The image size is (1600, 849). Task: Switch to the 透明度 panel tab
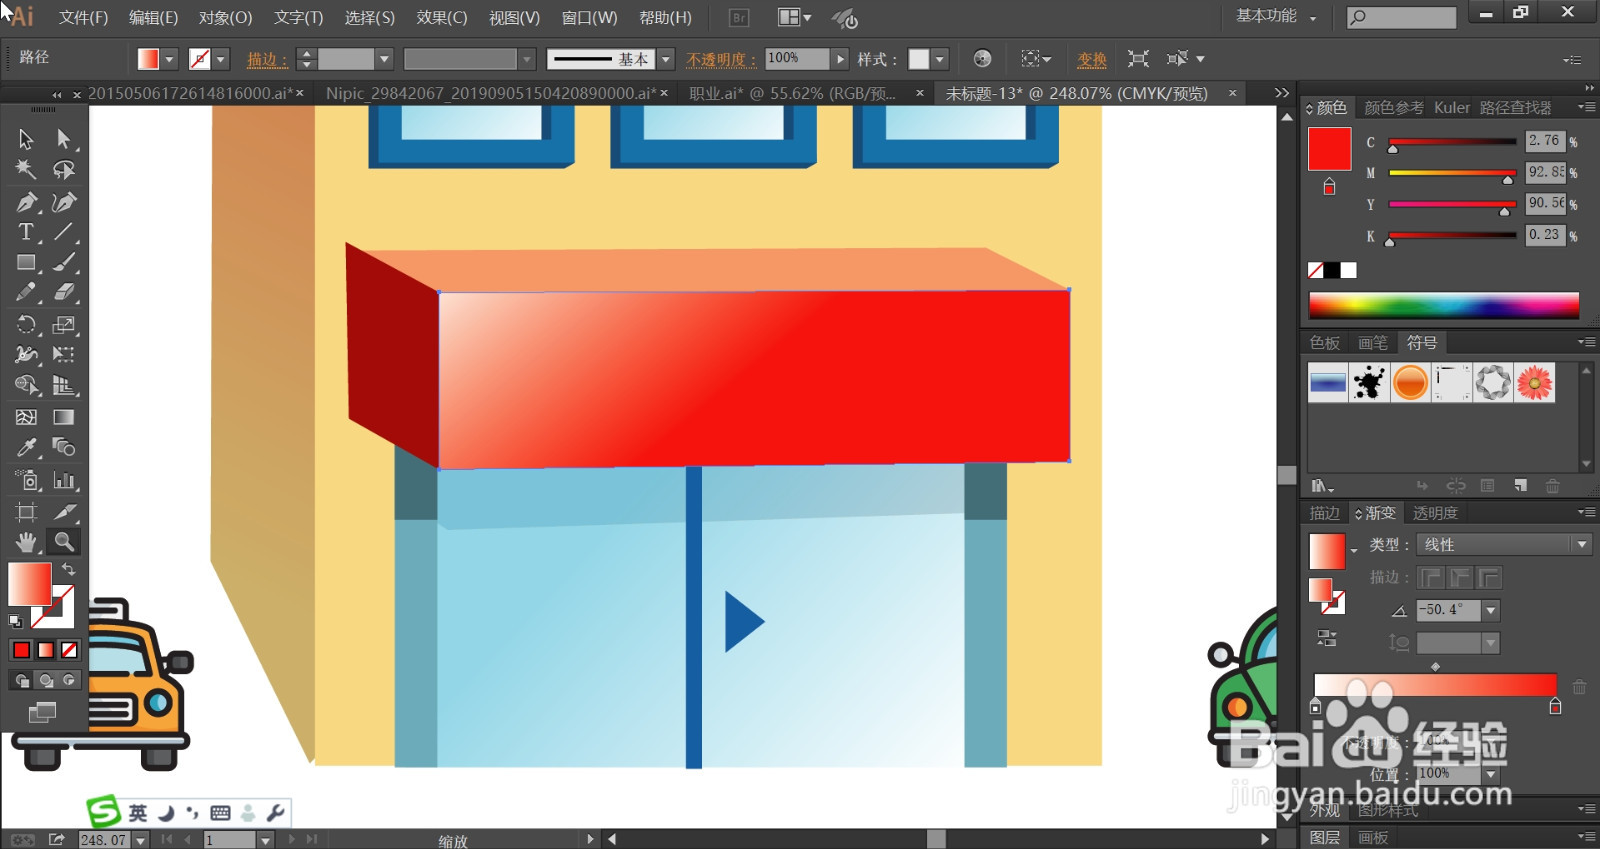click(1435, 513)
